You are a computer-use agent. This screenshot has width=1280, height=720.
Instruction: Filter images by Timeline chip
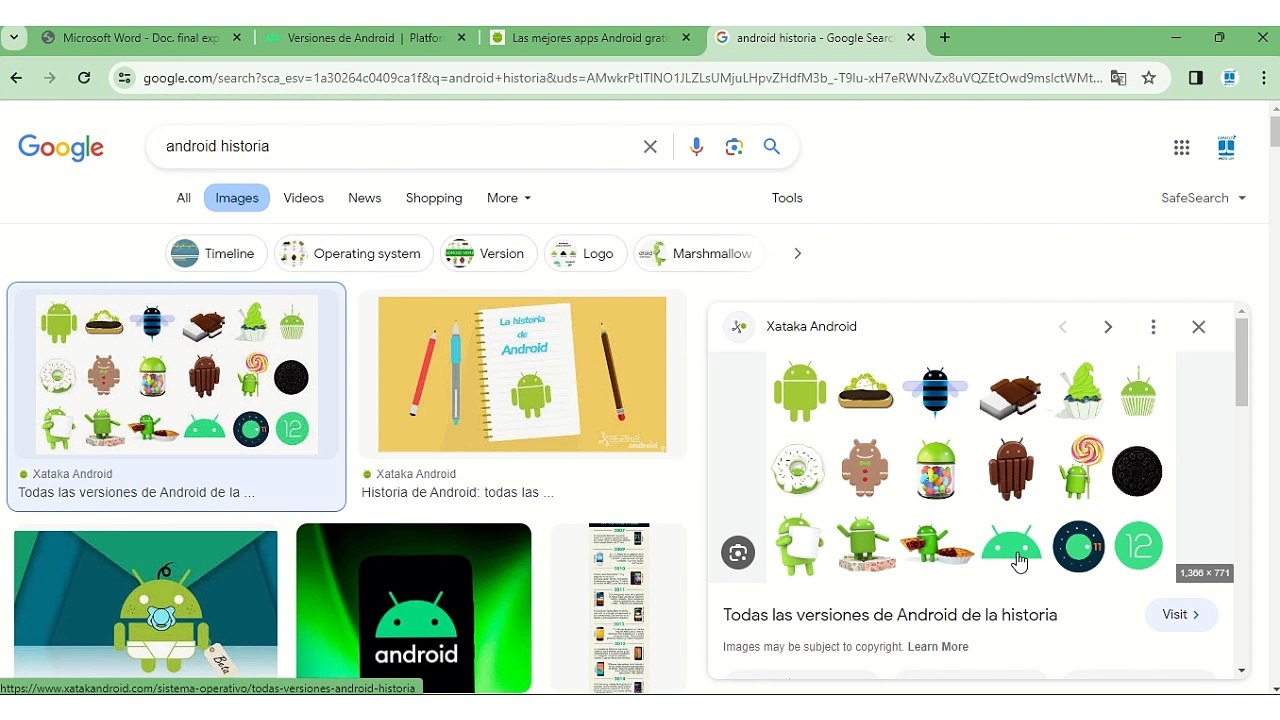pyautogui.click(x=216, y=254)
